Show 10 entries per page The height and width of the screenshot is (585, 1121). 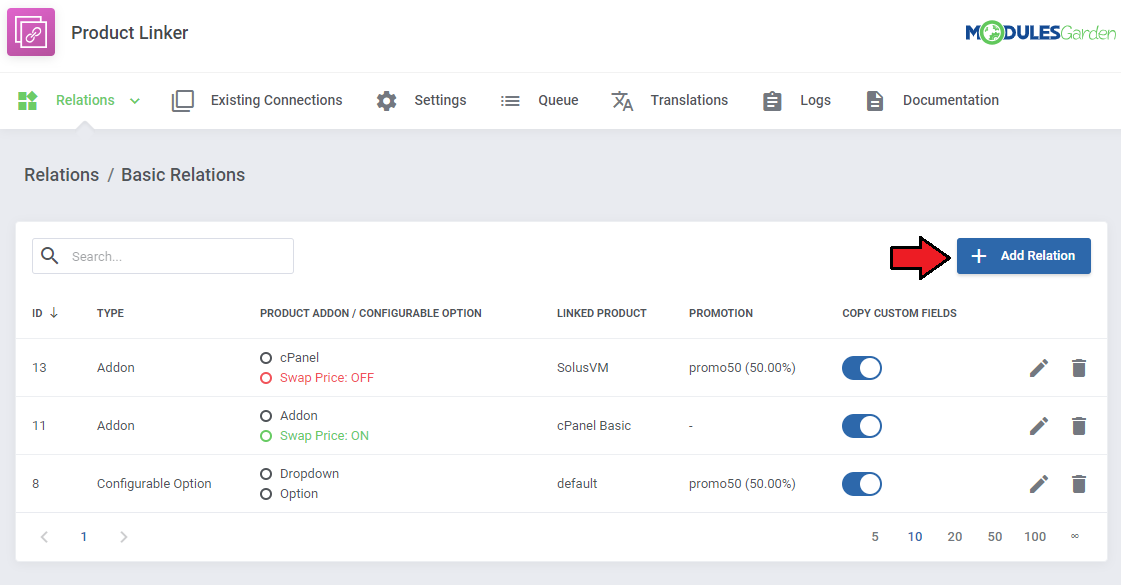914,536
